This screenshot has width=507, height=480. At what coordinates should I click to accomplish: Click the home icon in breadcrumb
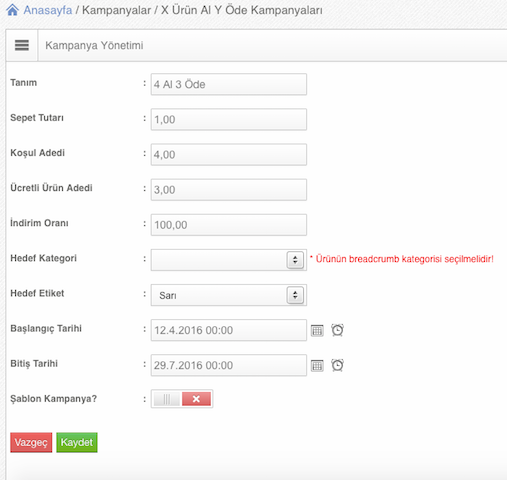[x=12, y=10]
